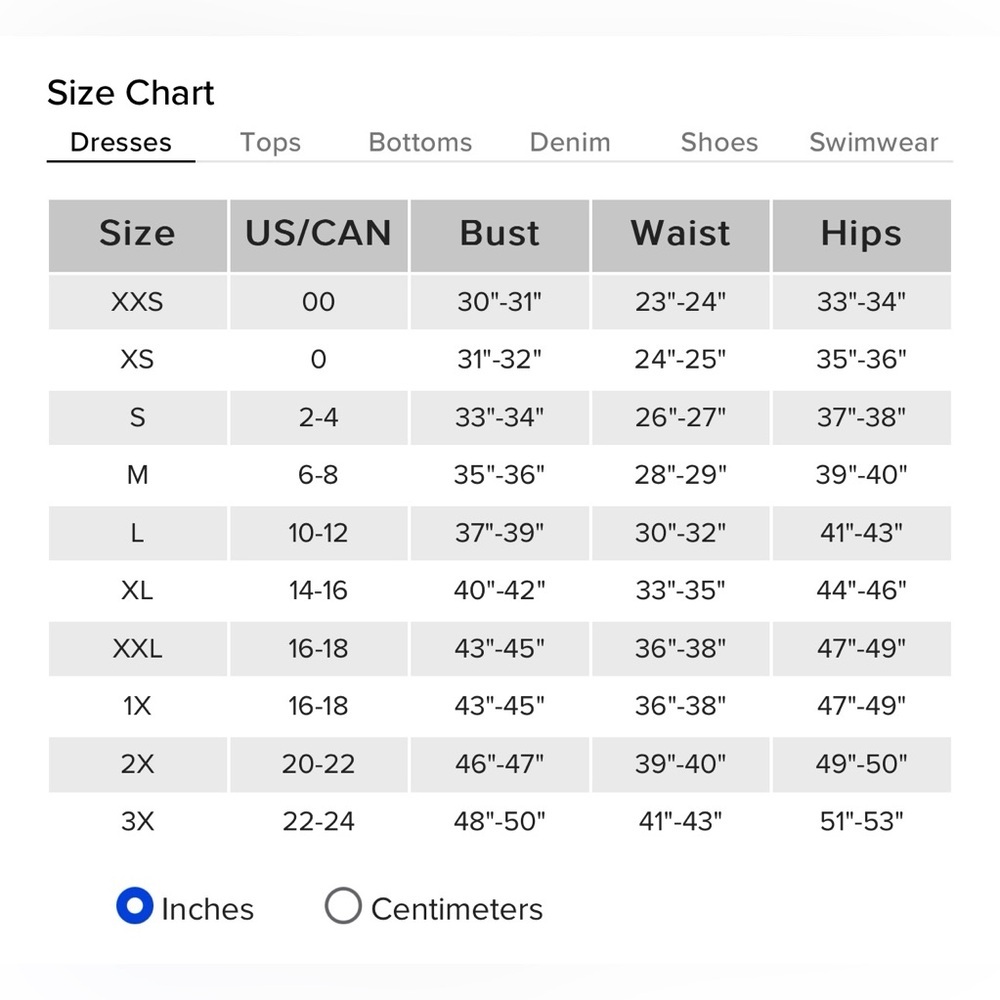Select the M size row label
Viewport: 1000px width, 1000px height.
(138, 475)
